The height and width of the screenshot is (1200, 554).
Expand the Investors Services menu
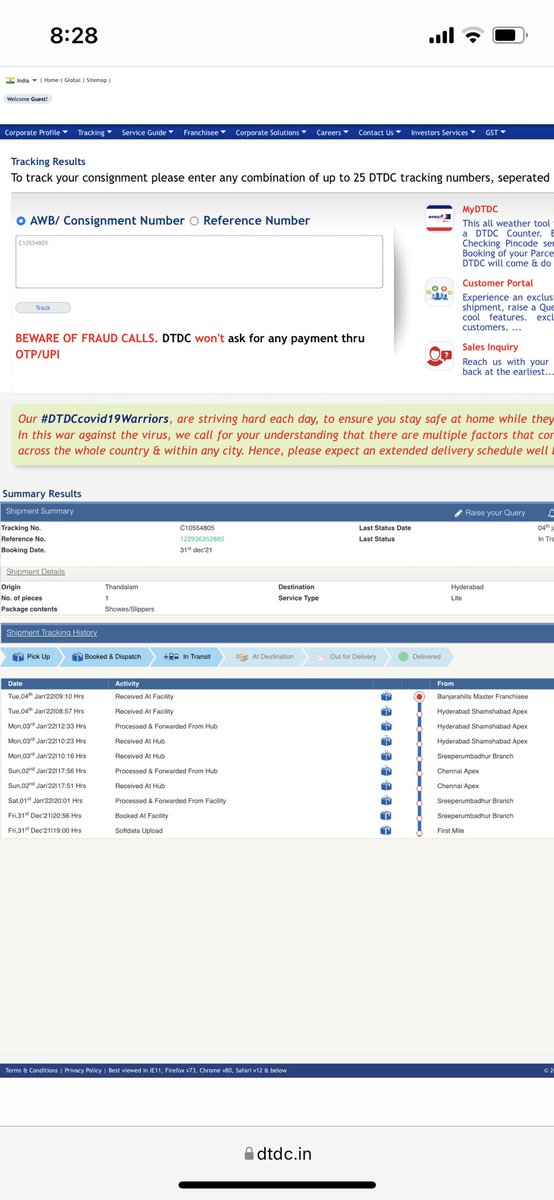point(443,132)
